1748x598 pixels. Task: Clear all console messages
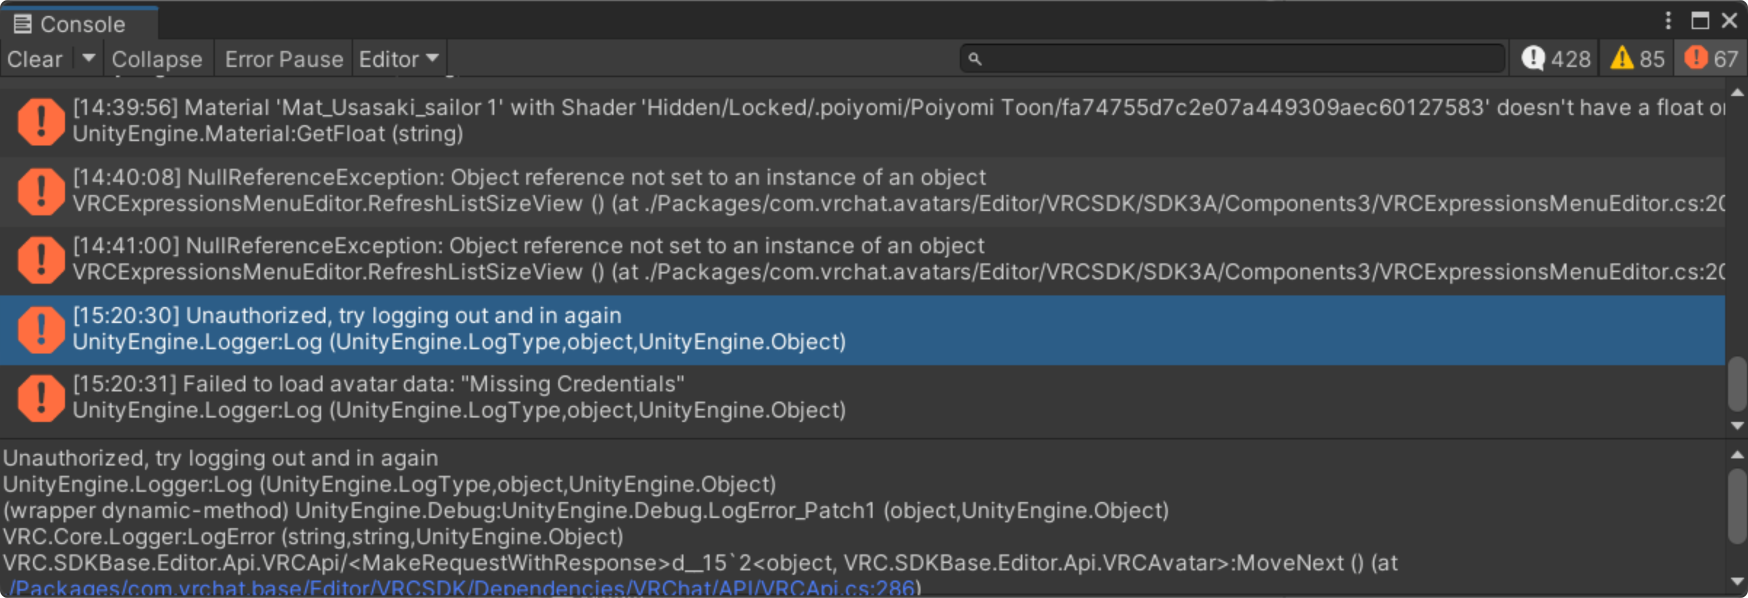coord(35,59)
